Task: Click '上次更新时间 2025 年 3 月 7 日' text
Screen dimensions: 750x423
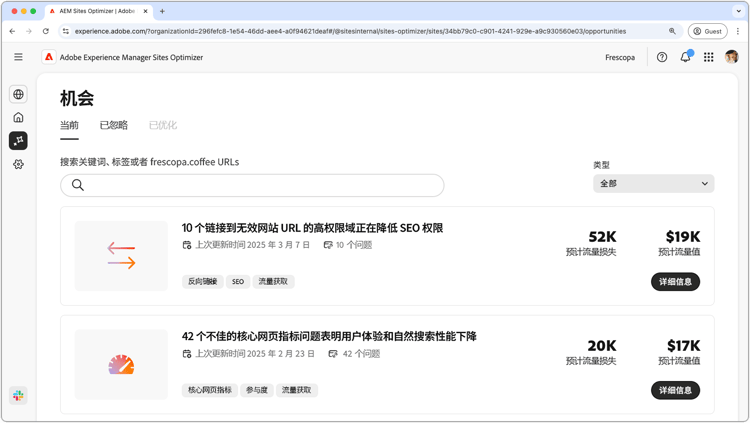Action: (x=253, y=245)
